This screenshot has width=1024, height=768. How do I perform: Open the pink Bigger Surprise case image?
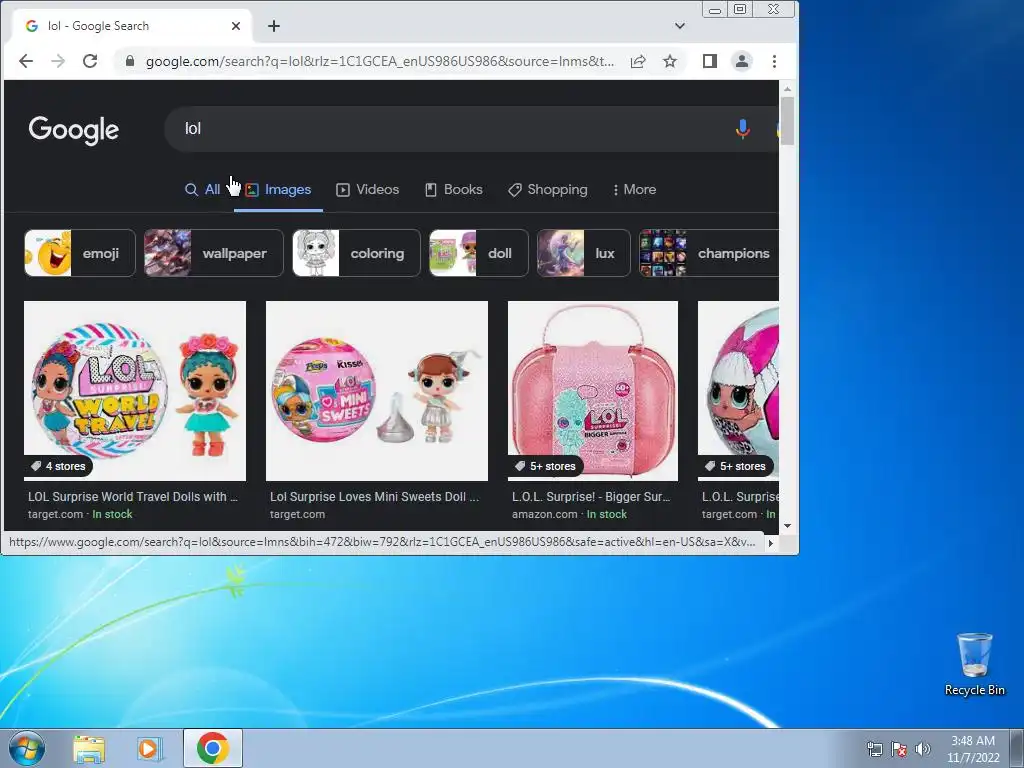coord(593,391)
